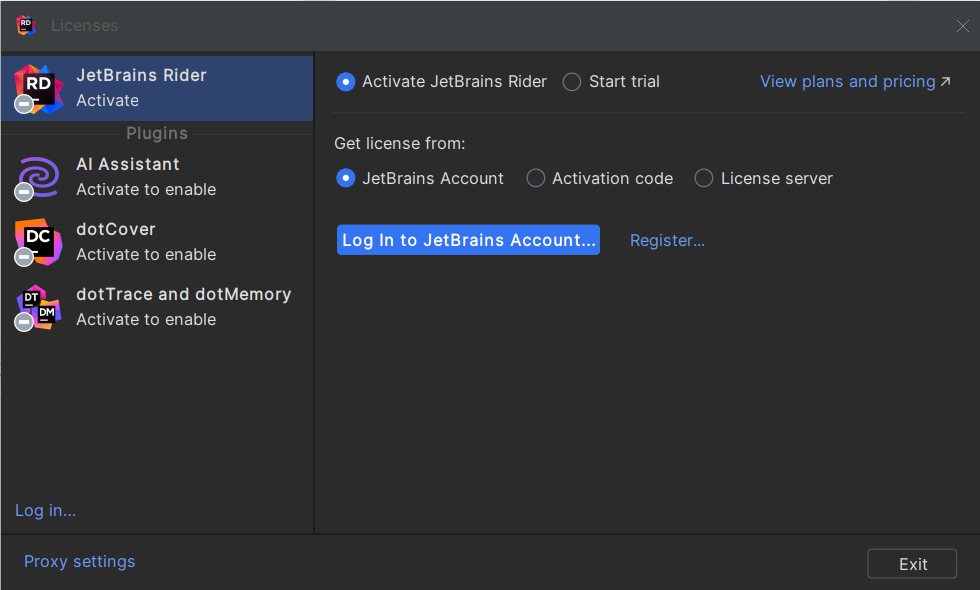Open View plans and pricing link

pos(855,82)
